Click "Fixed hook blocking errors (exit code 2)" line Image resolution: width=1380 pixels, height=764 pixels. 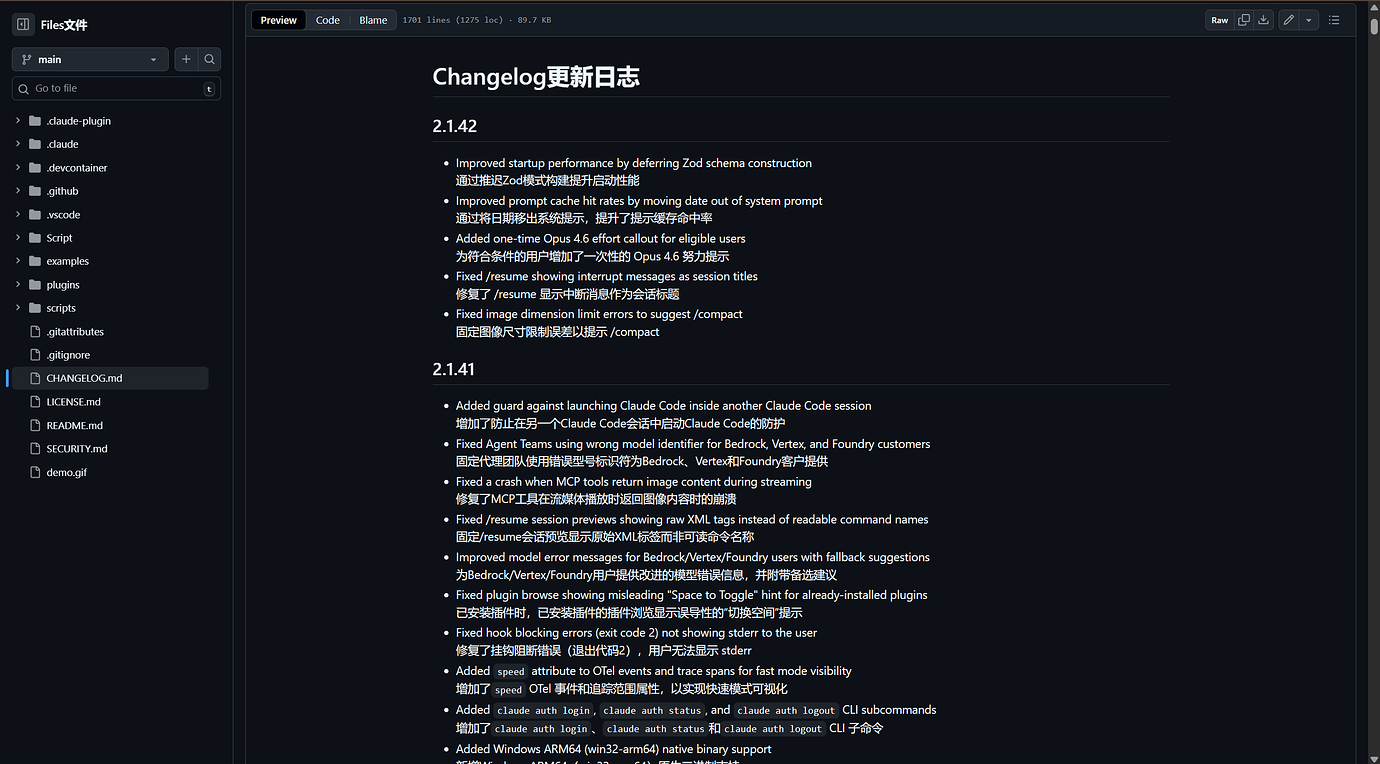(636, 633)
